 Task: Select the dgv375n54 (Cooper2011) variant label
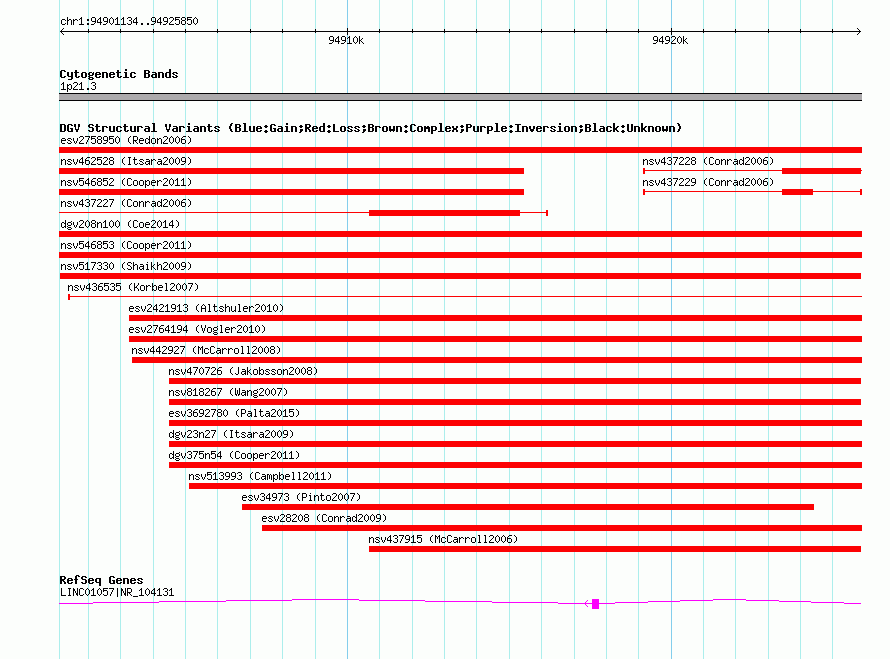coord(234,455)
